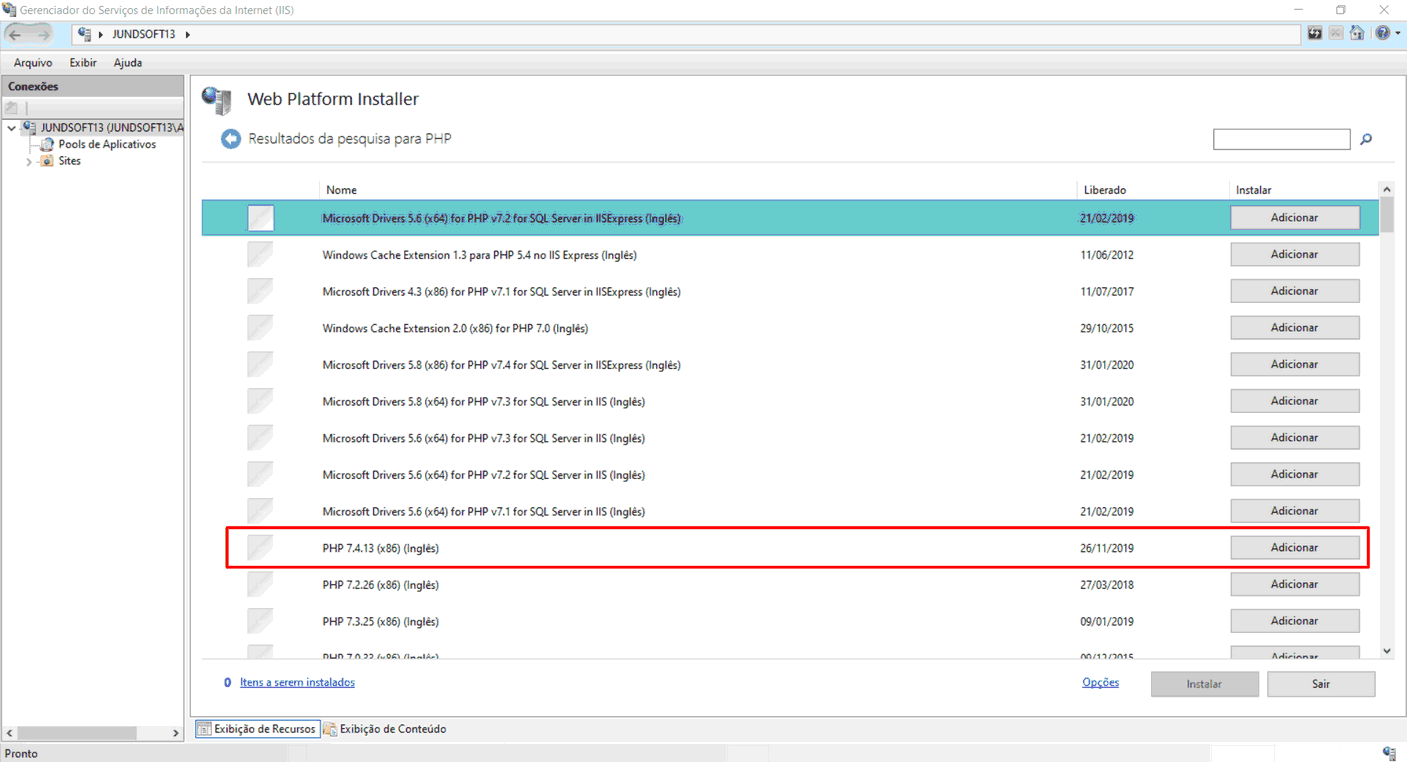
Task: Click the Nome column header
Action: (699, 190)
